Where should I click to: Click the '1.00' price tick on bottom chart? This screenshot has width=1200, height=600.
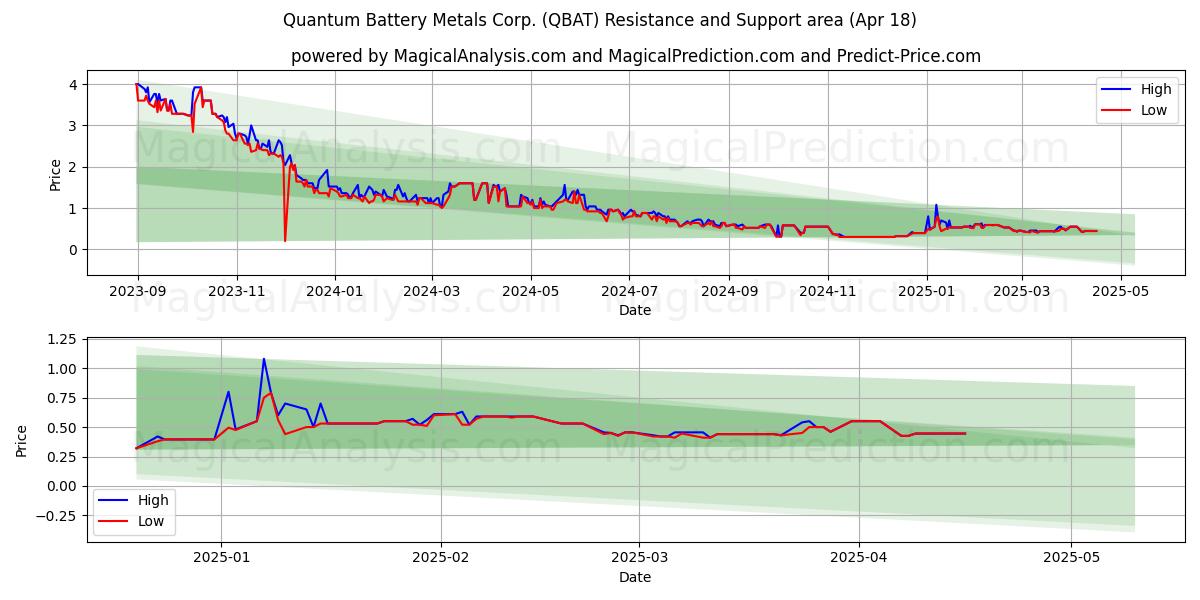coord(63,369)
